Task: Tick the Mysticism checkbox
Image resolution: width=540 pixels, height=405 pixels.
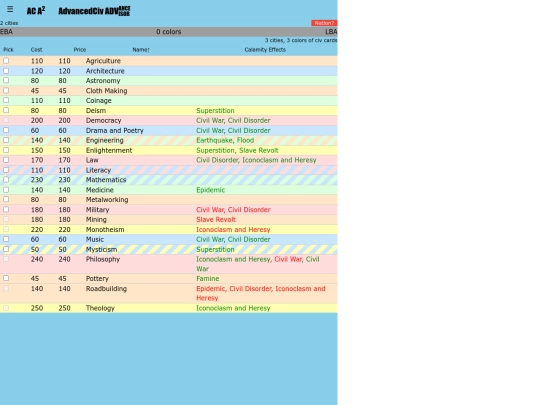Action: [x=6, y=249]
